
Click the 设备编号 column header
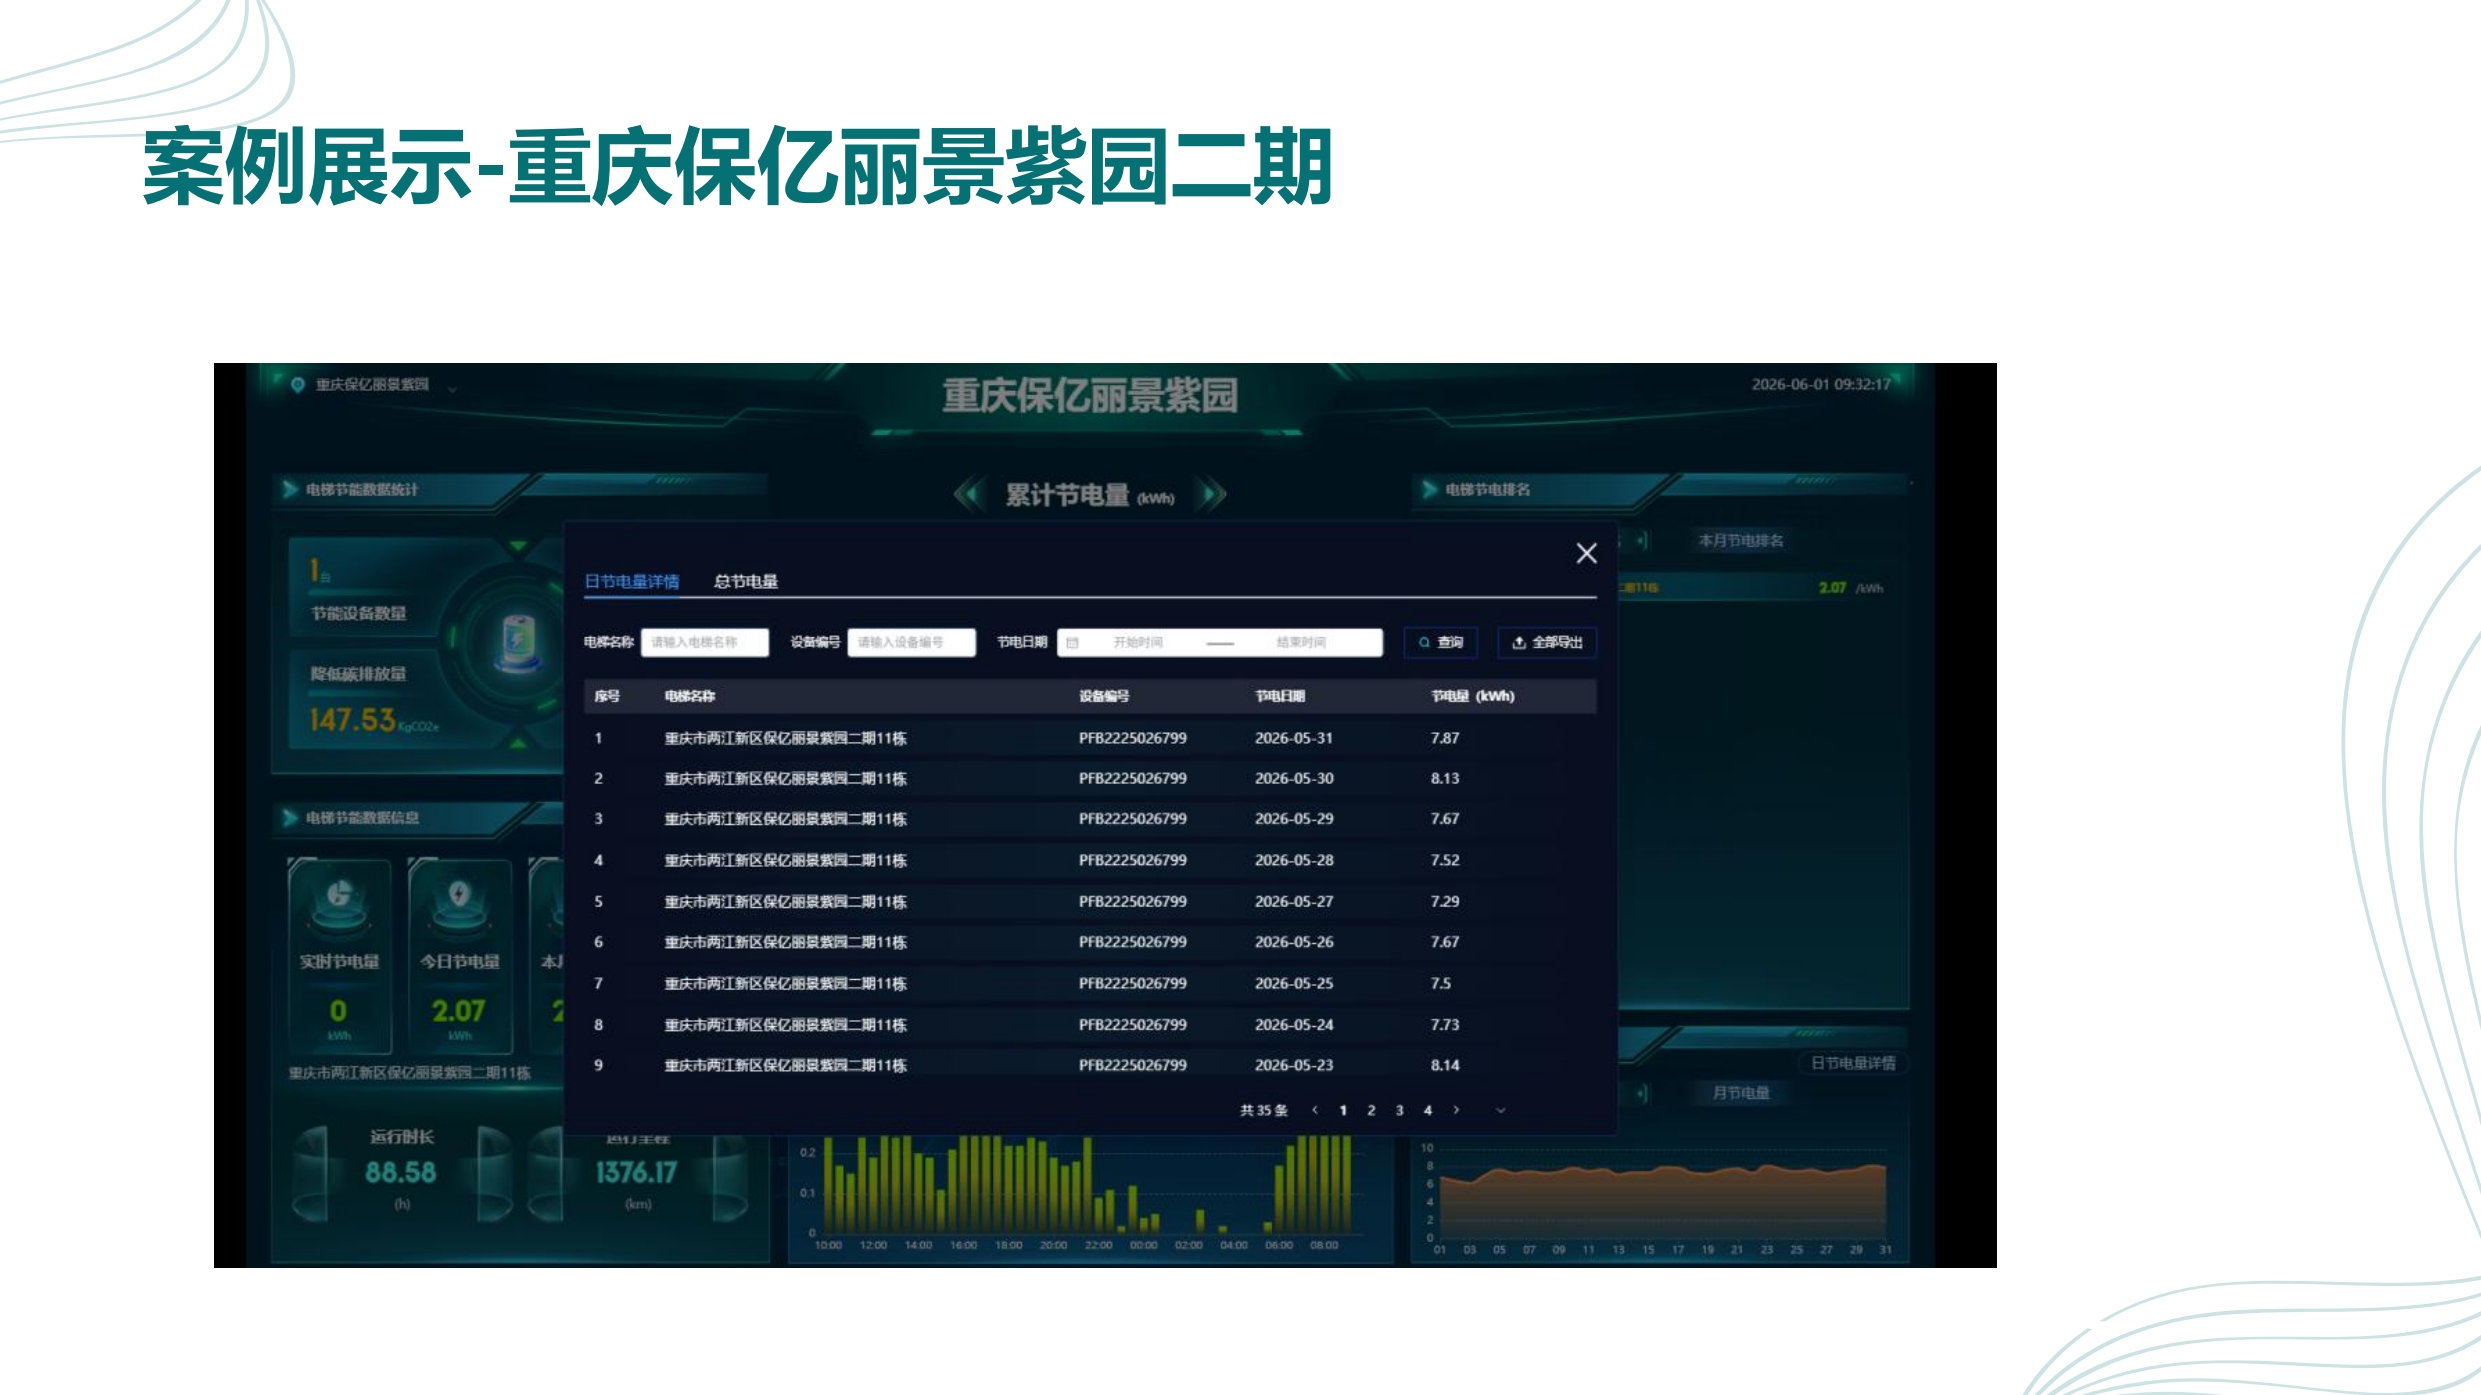coord(1104,696)
